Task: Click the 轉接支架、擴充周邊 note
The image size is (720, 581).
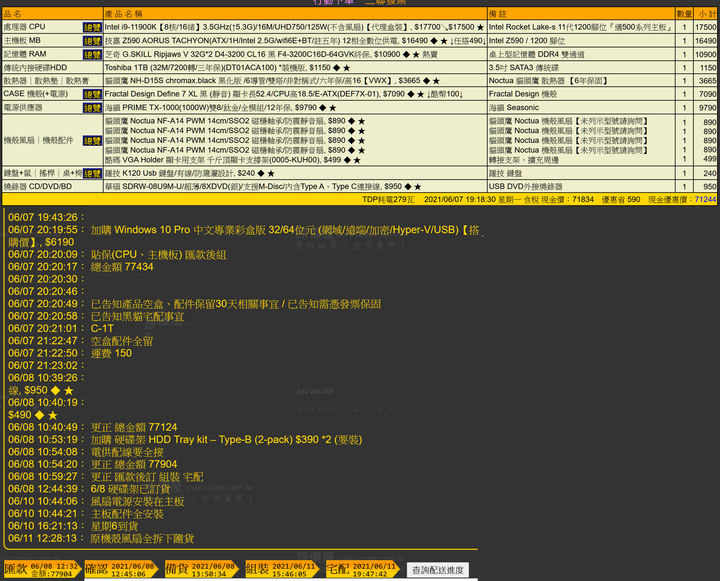Action: click(x=523, y=160)
